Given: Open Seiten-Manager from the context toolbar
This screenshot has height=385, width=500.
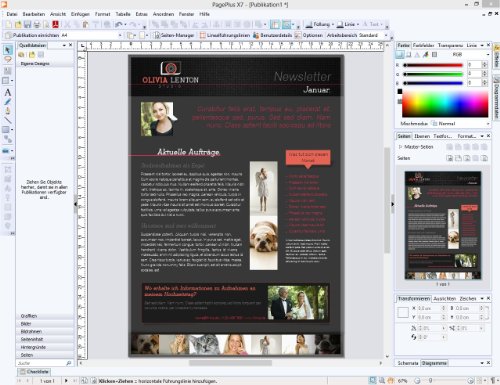Looking at the screenshot, I should [174, 35].
